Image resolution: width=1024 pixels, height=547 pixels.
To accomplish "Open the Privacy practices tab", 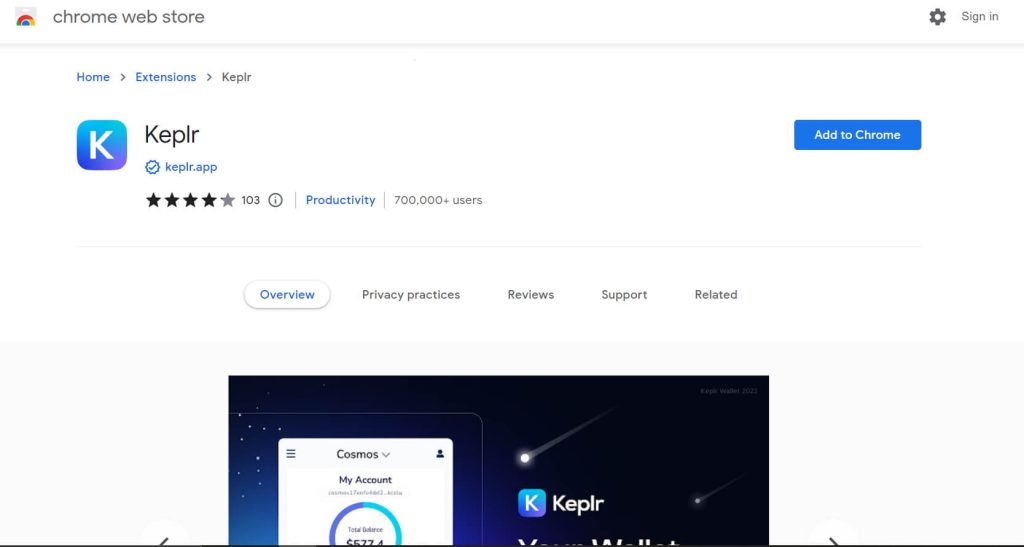I will tap(411, 294).
